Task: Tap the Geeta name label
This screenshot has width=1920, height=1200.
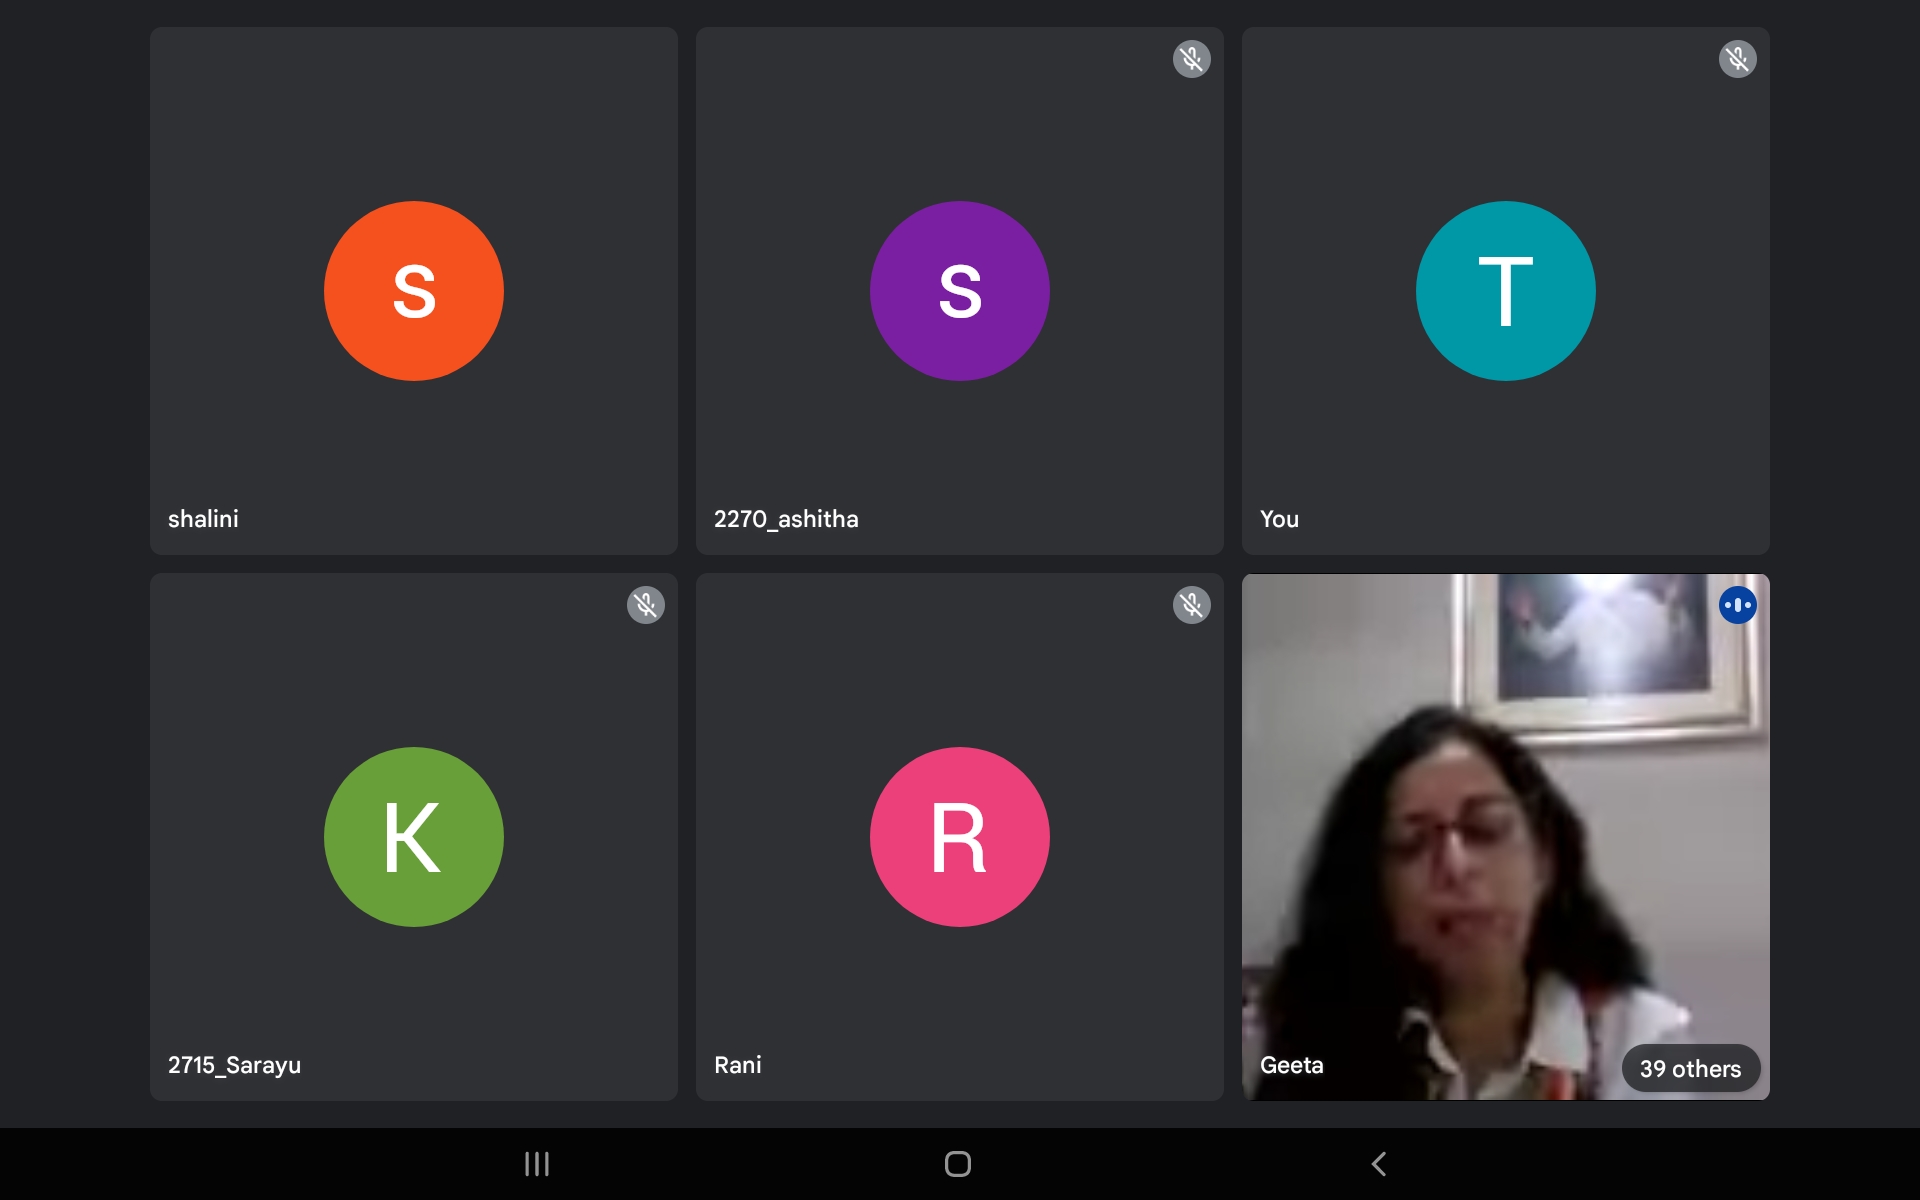Action: click(x=1291, y=1065)
